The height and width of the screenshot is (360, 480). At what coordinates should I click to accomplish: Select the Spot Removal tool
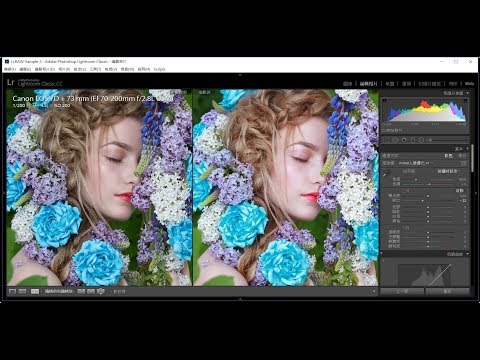[395, 140]
